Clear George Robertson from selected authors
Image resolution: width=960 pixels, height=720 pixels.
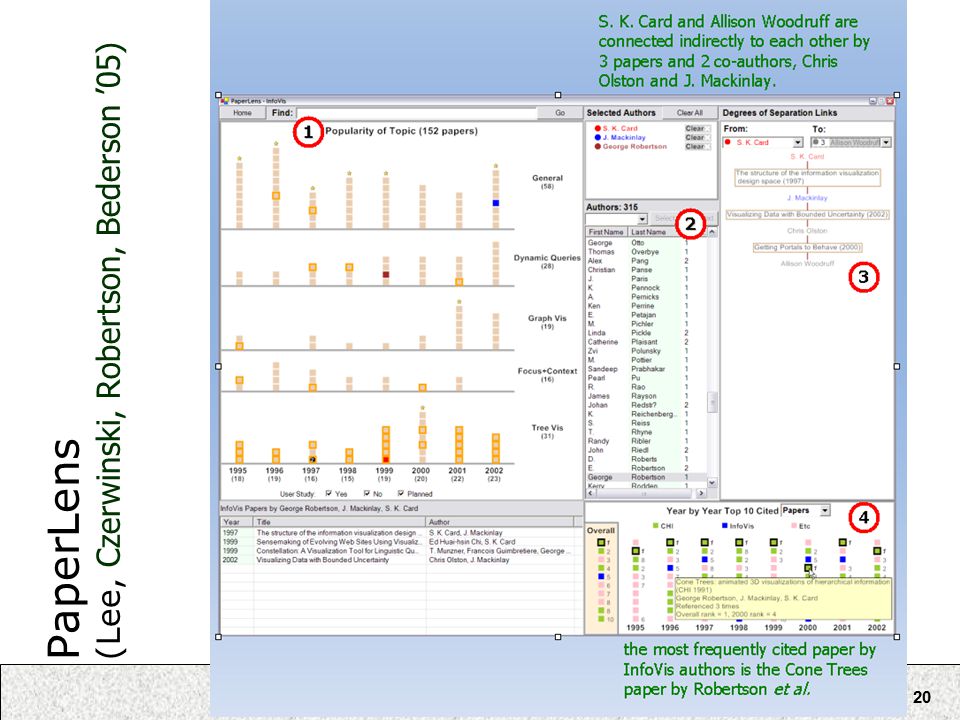pos(696,147)
